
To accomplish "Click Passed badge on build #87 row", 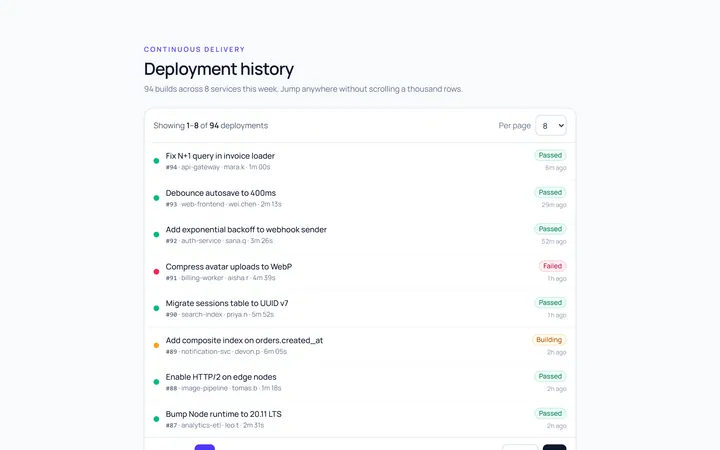I will coord(550,413).
